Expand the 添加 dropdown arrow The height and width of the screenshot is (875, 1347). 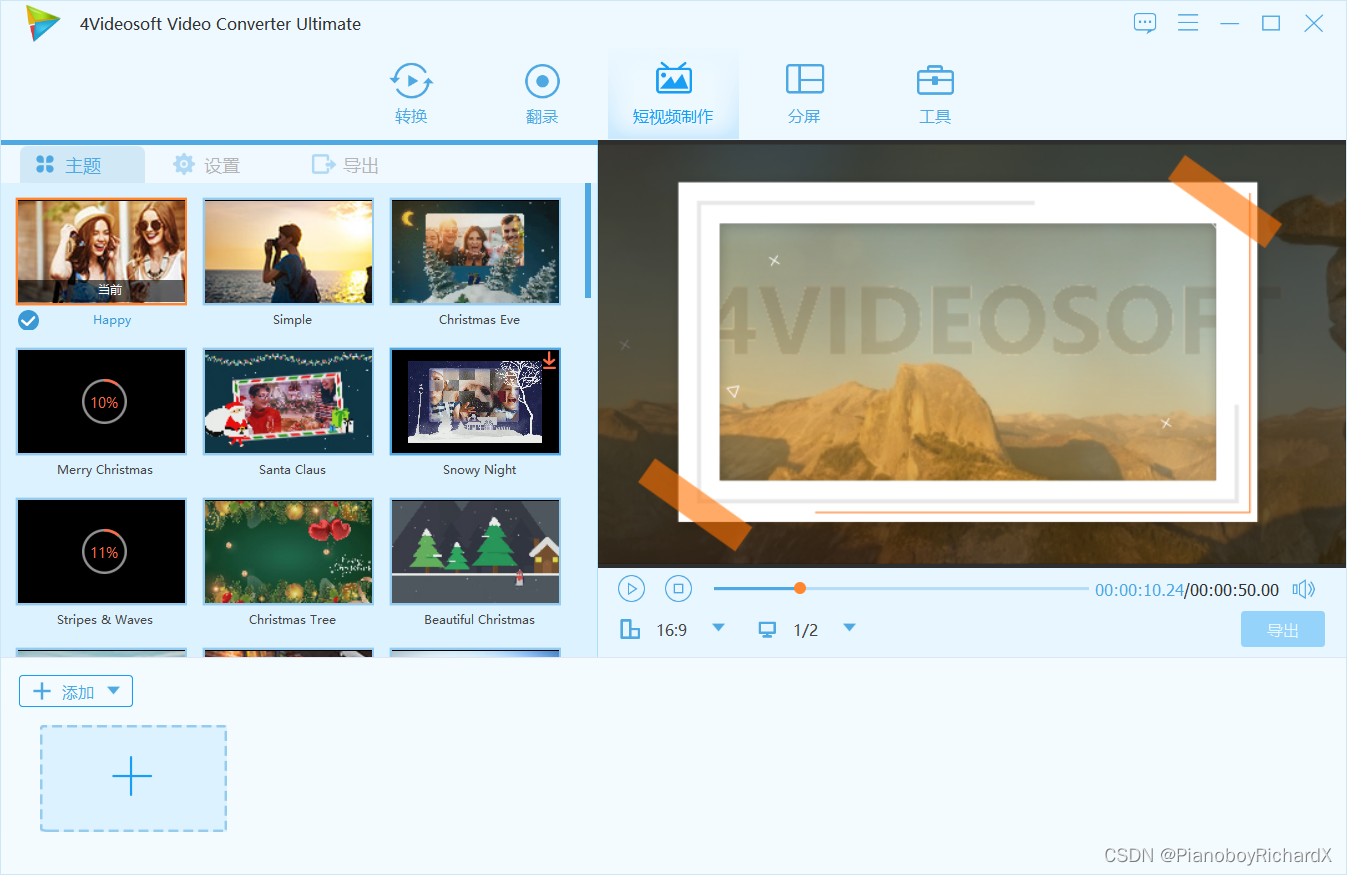pos(113,691)
